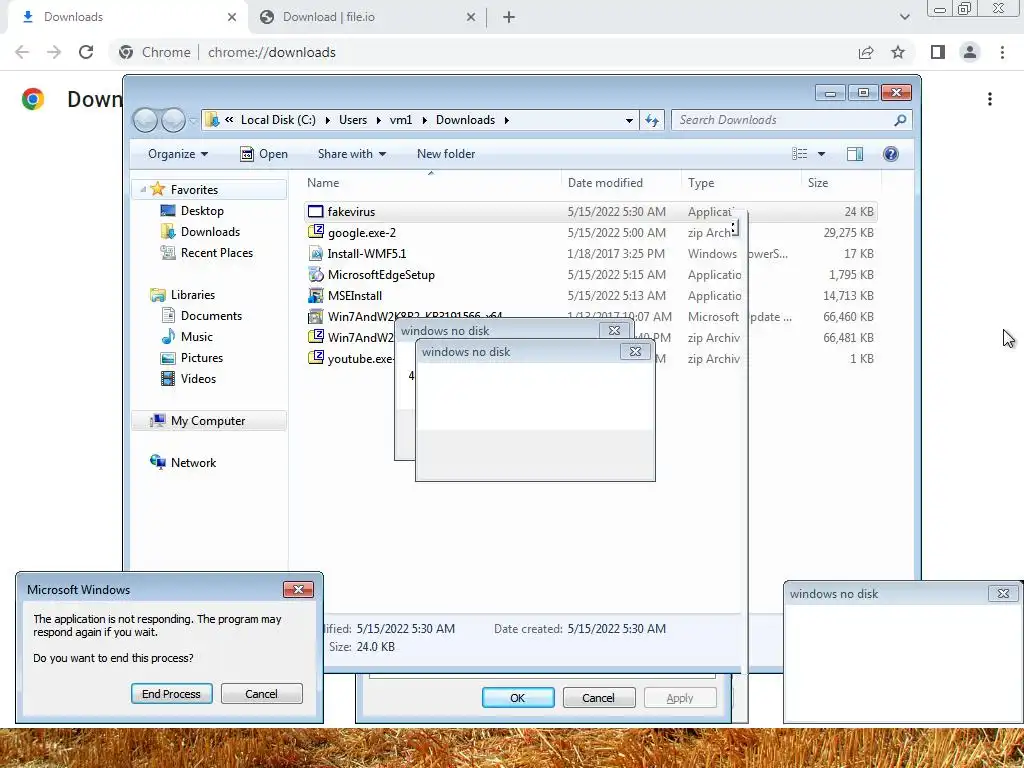
Task: Click Open in Explorer toolbar
Action: [x=264, y=154]
